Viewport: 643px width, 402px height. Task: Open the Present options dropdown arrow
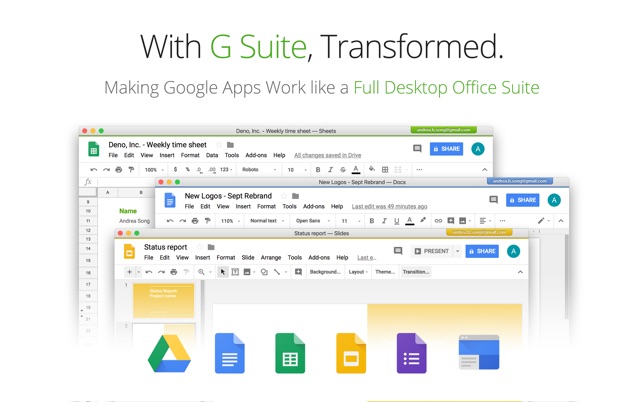click(x=457, y=251)
